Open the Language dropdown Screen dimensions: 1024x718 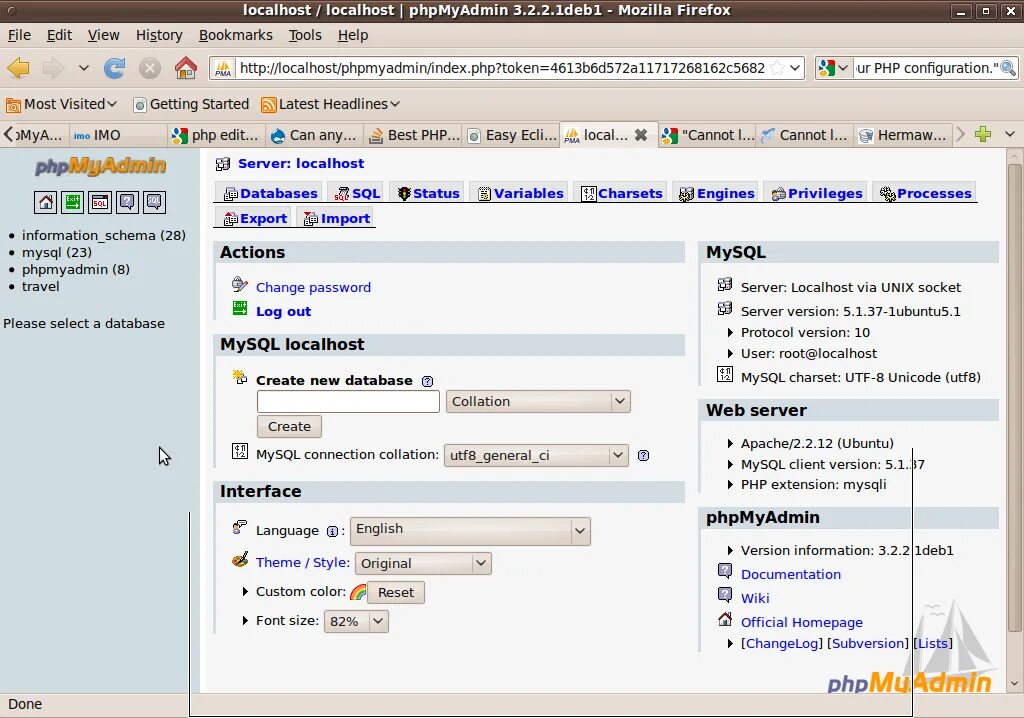pos(470,530)
